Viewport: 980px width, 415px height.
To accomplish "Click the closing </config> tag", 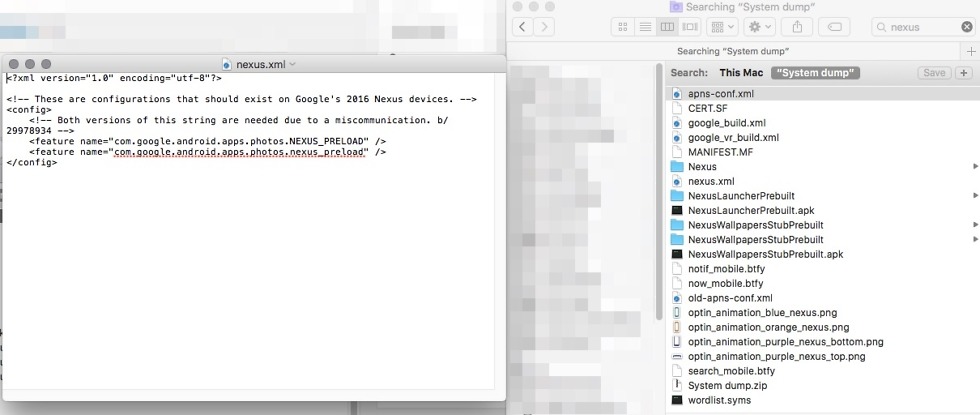I will tap(32, 162).
